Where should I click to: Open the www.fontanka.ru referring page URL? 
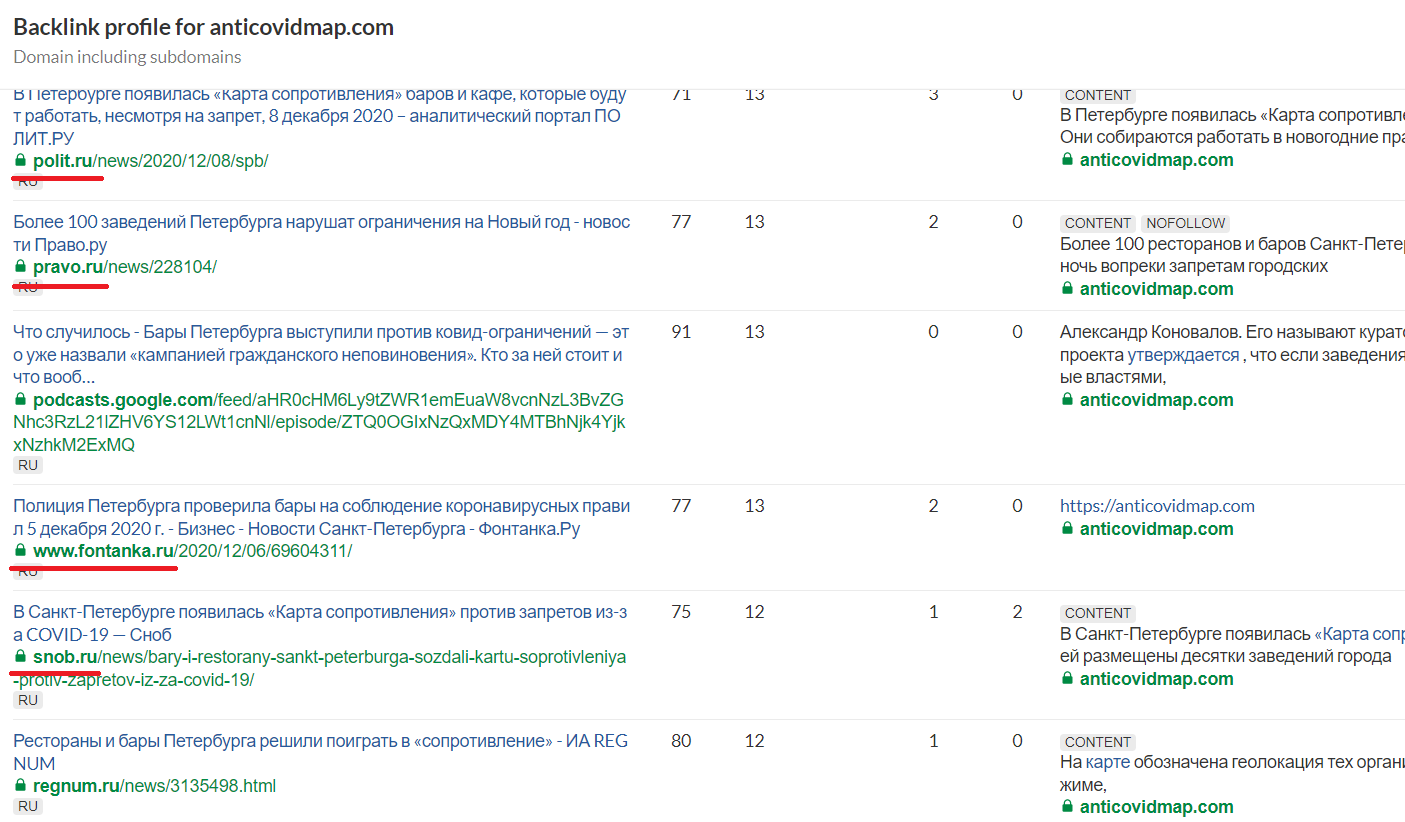click(x=192, y=551)
